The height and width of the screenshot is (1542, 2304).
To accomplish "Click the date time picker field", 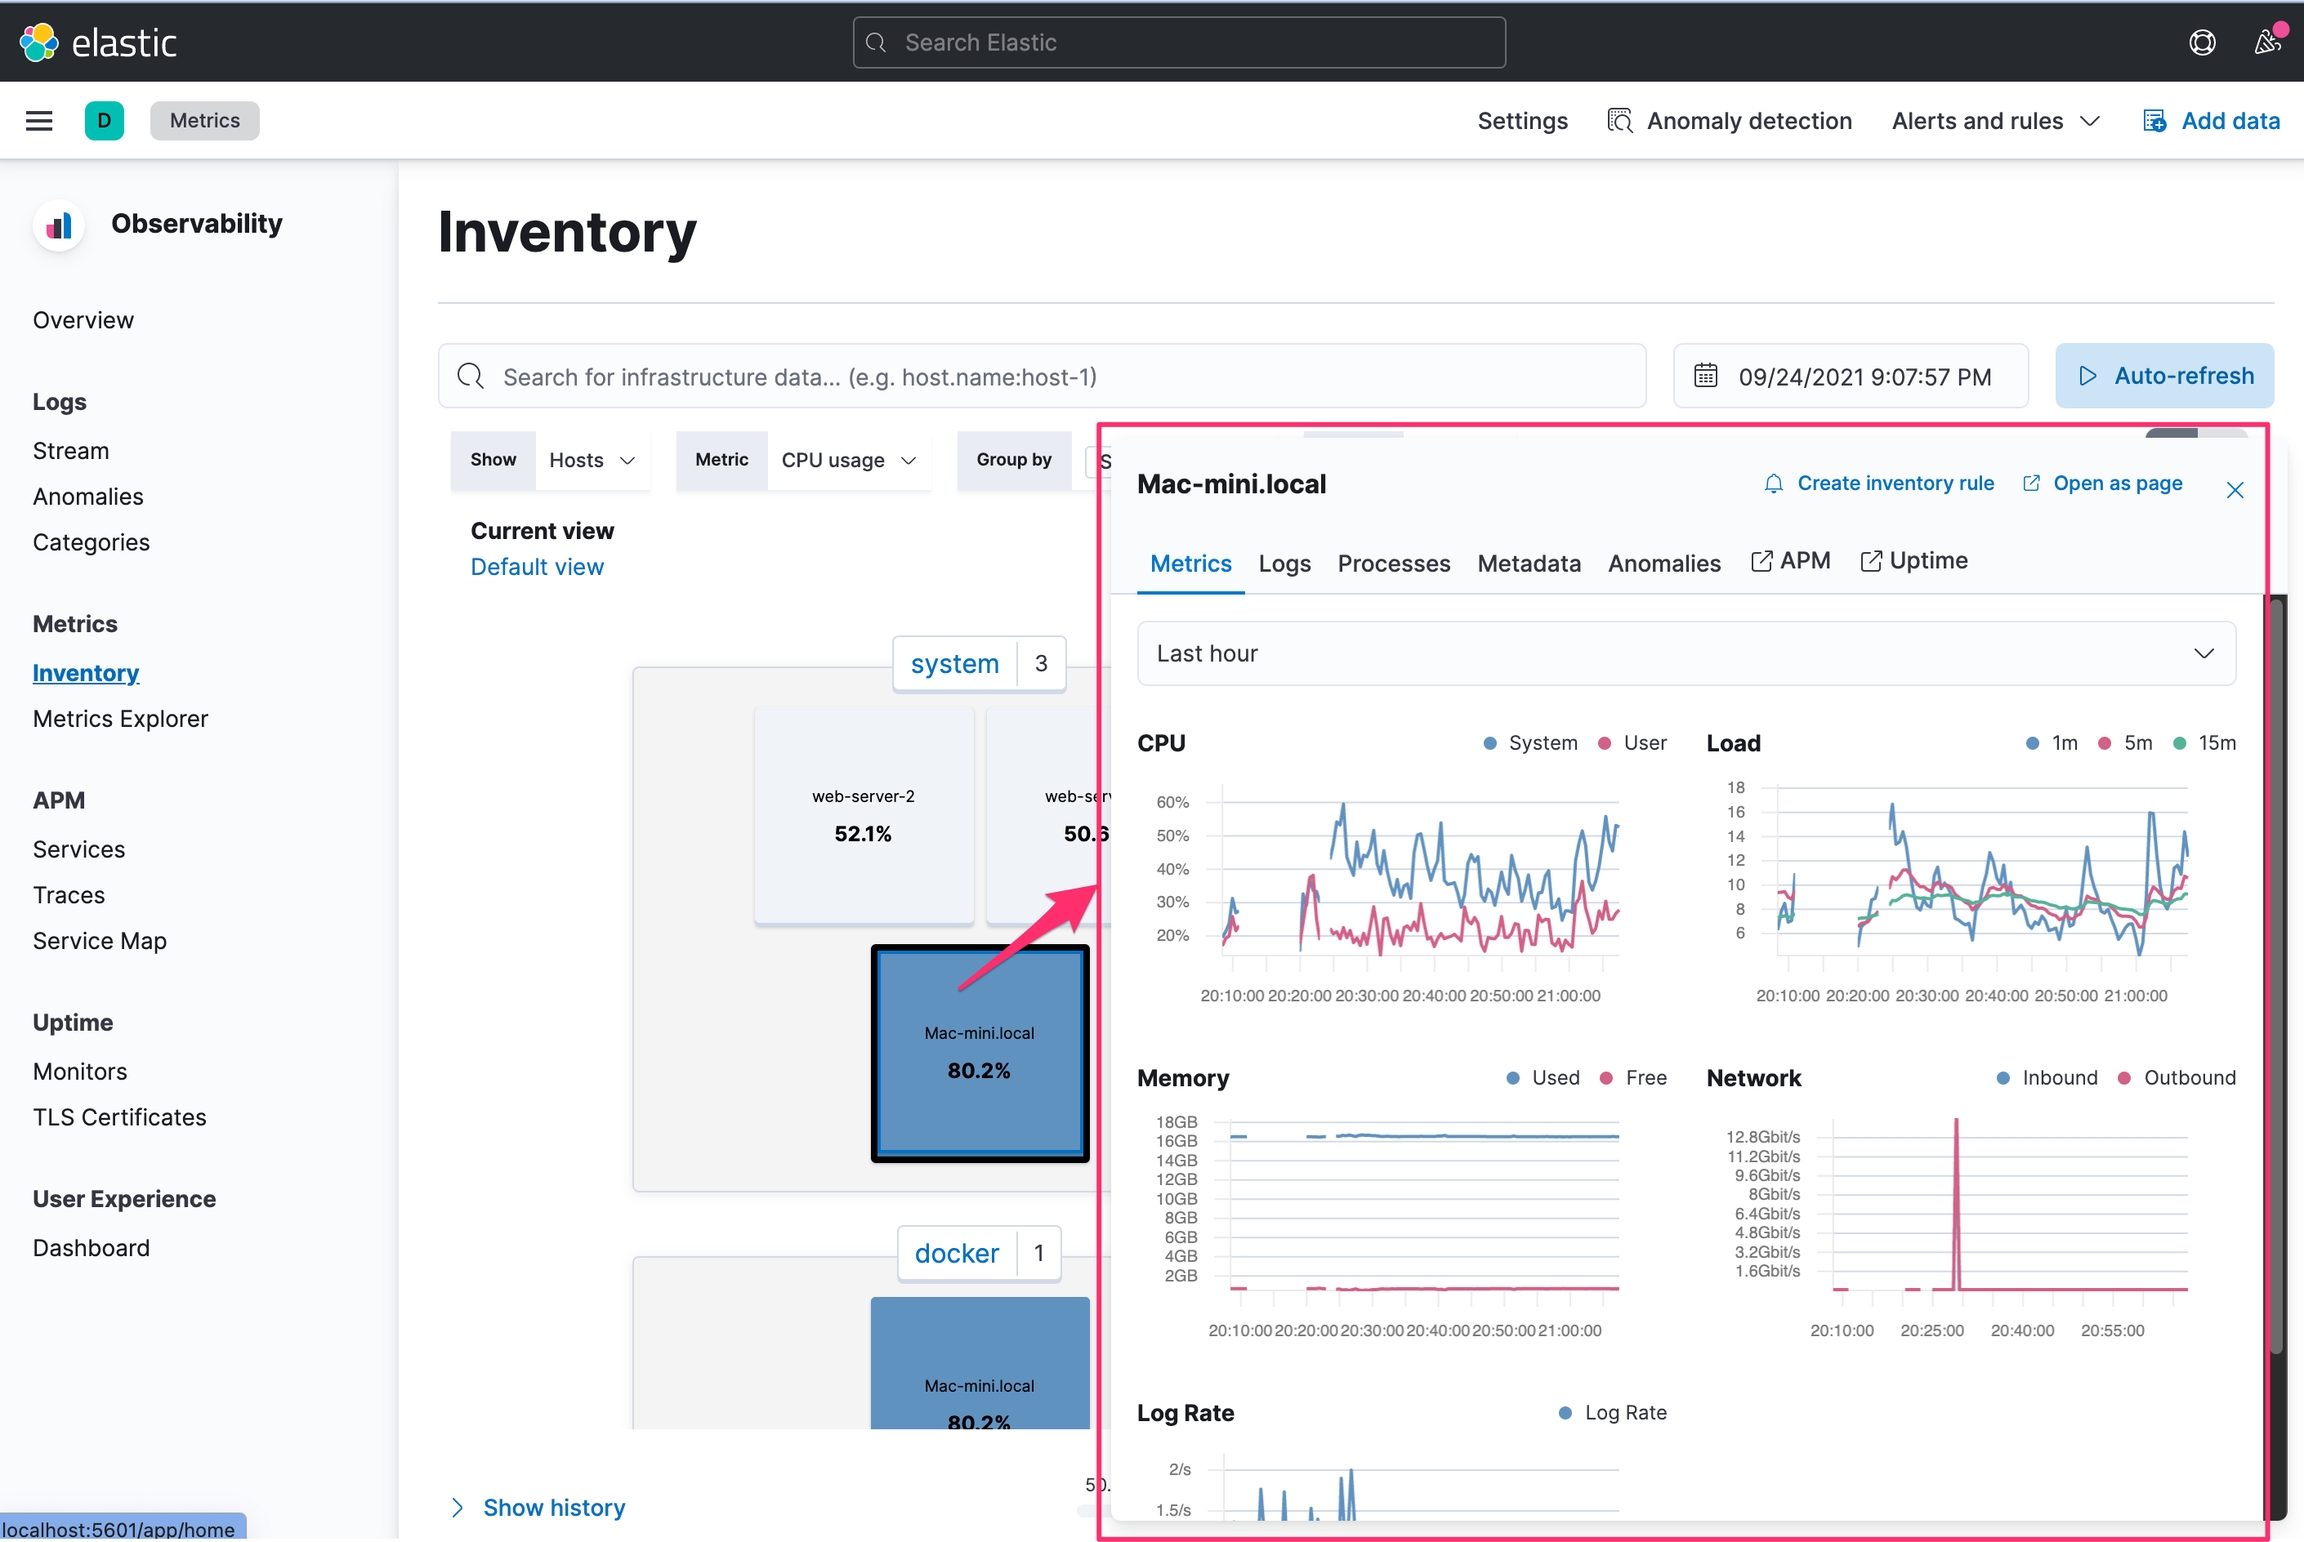I will (1851, 376).
